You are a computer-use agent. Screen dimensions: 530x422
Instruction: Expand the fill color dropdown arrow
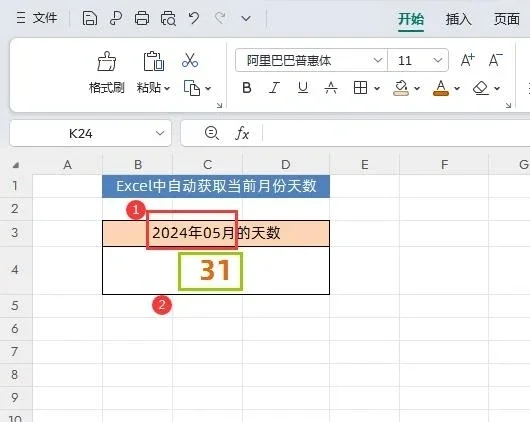tap(417, 89)
